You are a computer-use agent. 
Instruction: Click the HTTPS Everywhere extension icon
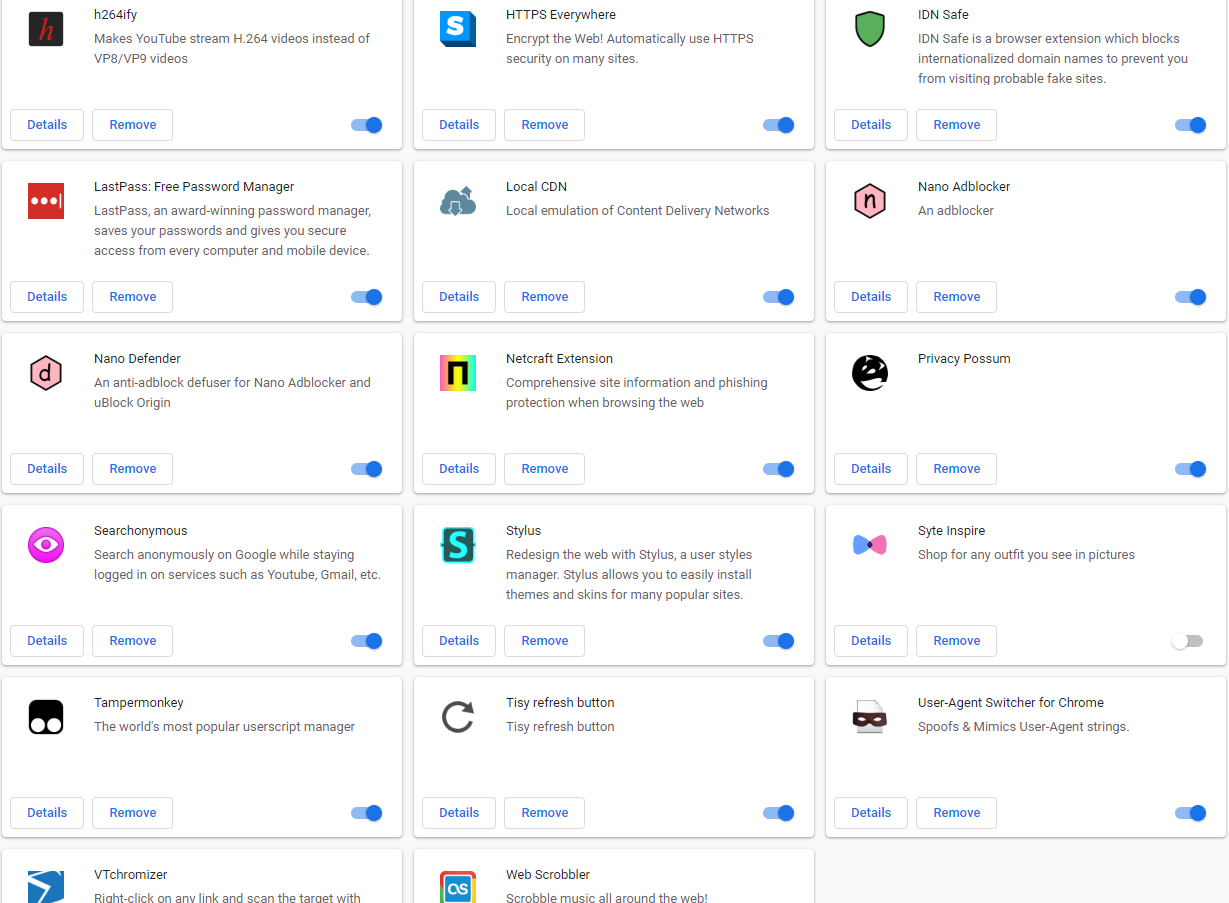click(x=458, y=30)
